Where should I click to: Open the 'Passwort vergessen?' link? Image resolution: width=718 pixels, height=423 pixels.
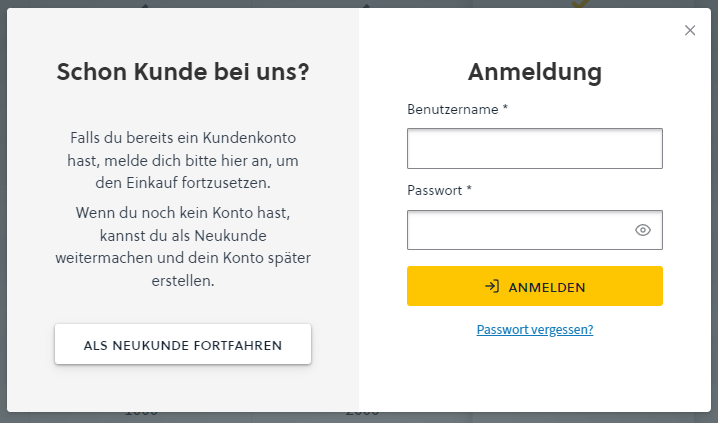535,329
